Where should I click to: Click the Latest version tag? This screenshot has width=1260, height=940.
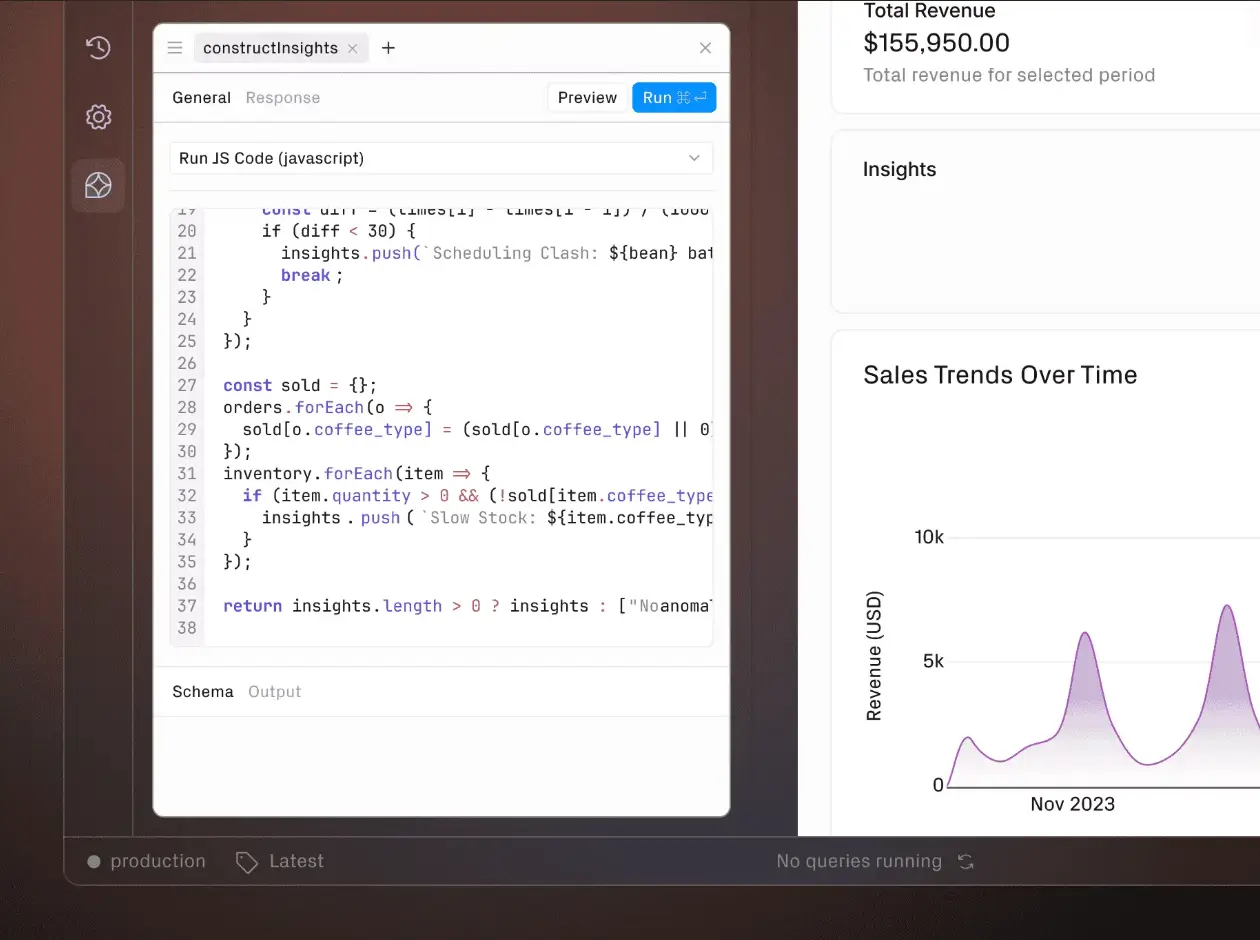296,861
